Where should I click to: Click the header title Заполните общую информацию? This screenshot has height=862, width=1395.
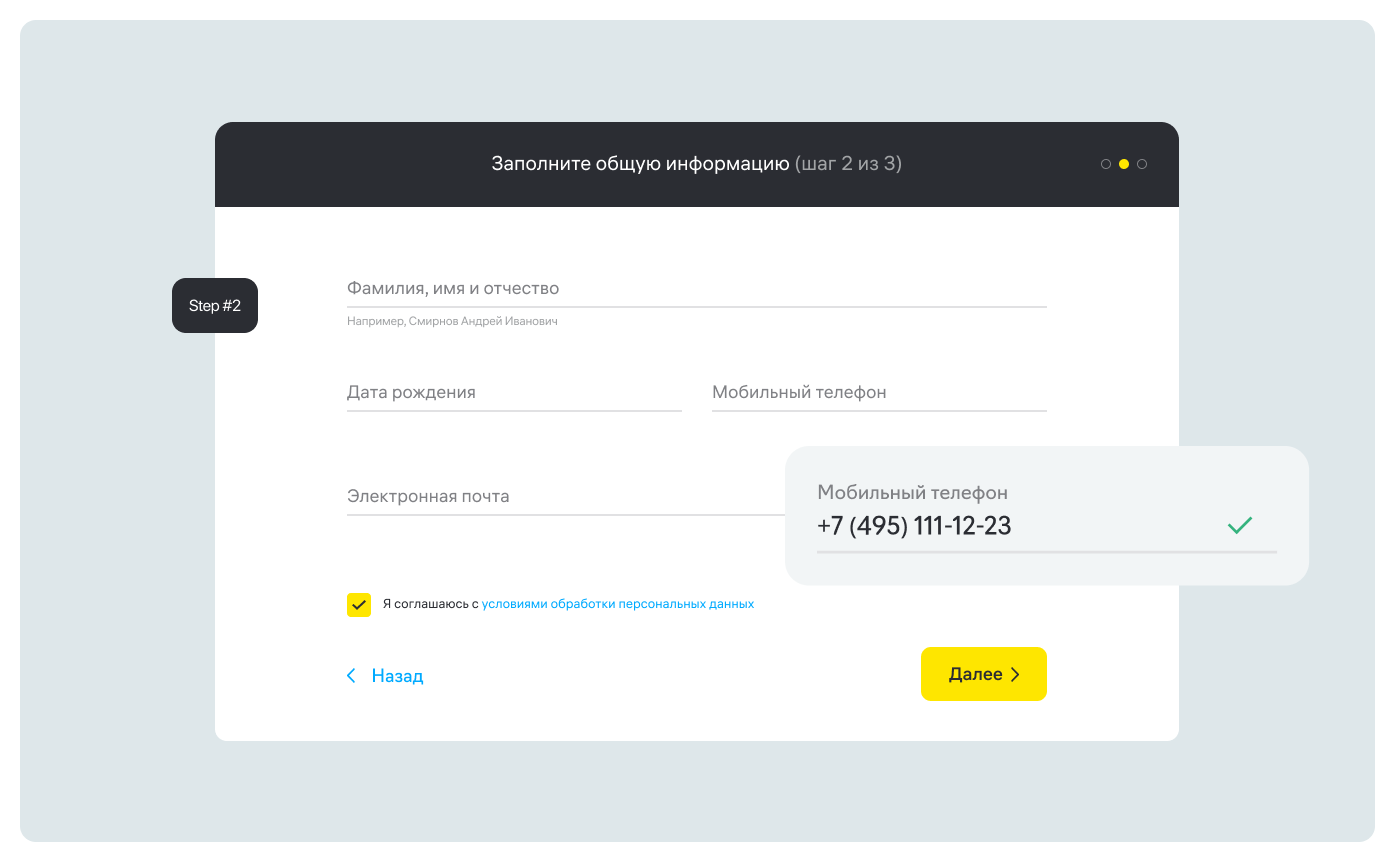click(x=640, y=164)
